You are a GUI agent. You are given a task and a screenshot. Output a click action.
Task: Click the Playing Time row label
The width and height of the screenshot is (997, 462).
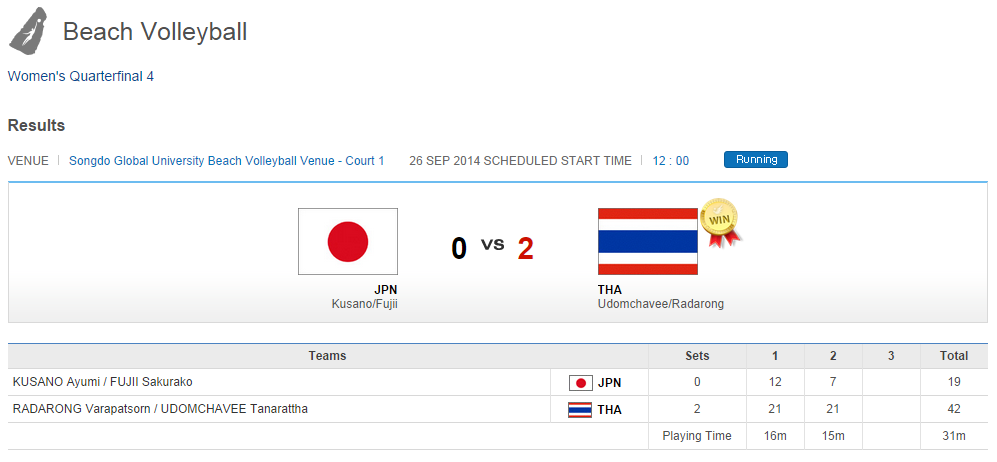697,436
